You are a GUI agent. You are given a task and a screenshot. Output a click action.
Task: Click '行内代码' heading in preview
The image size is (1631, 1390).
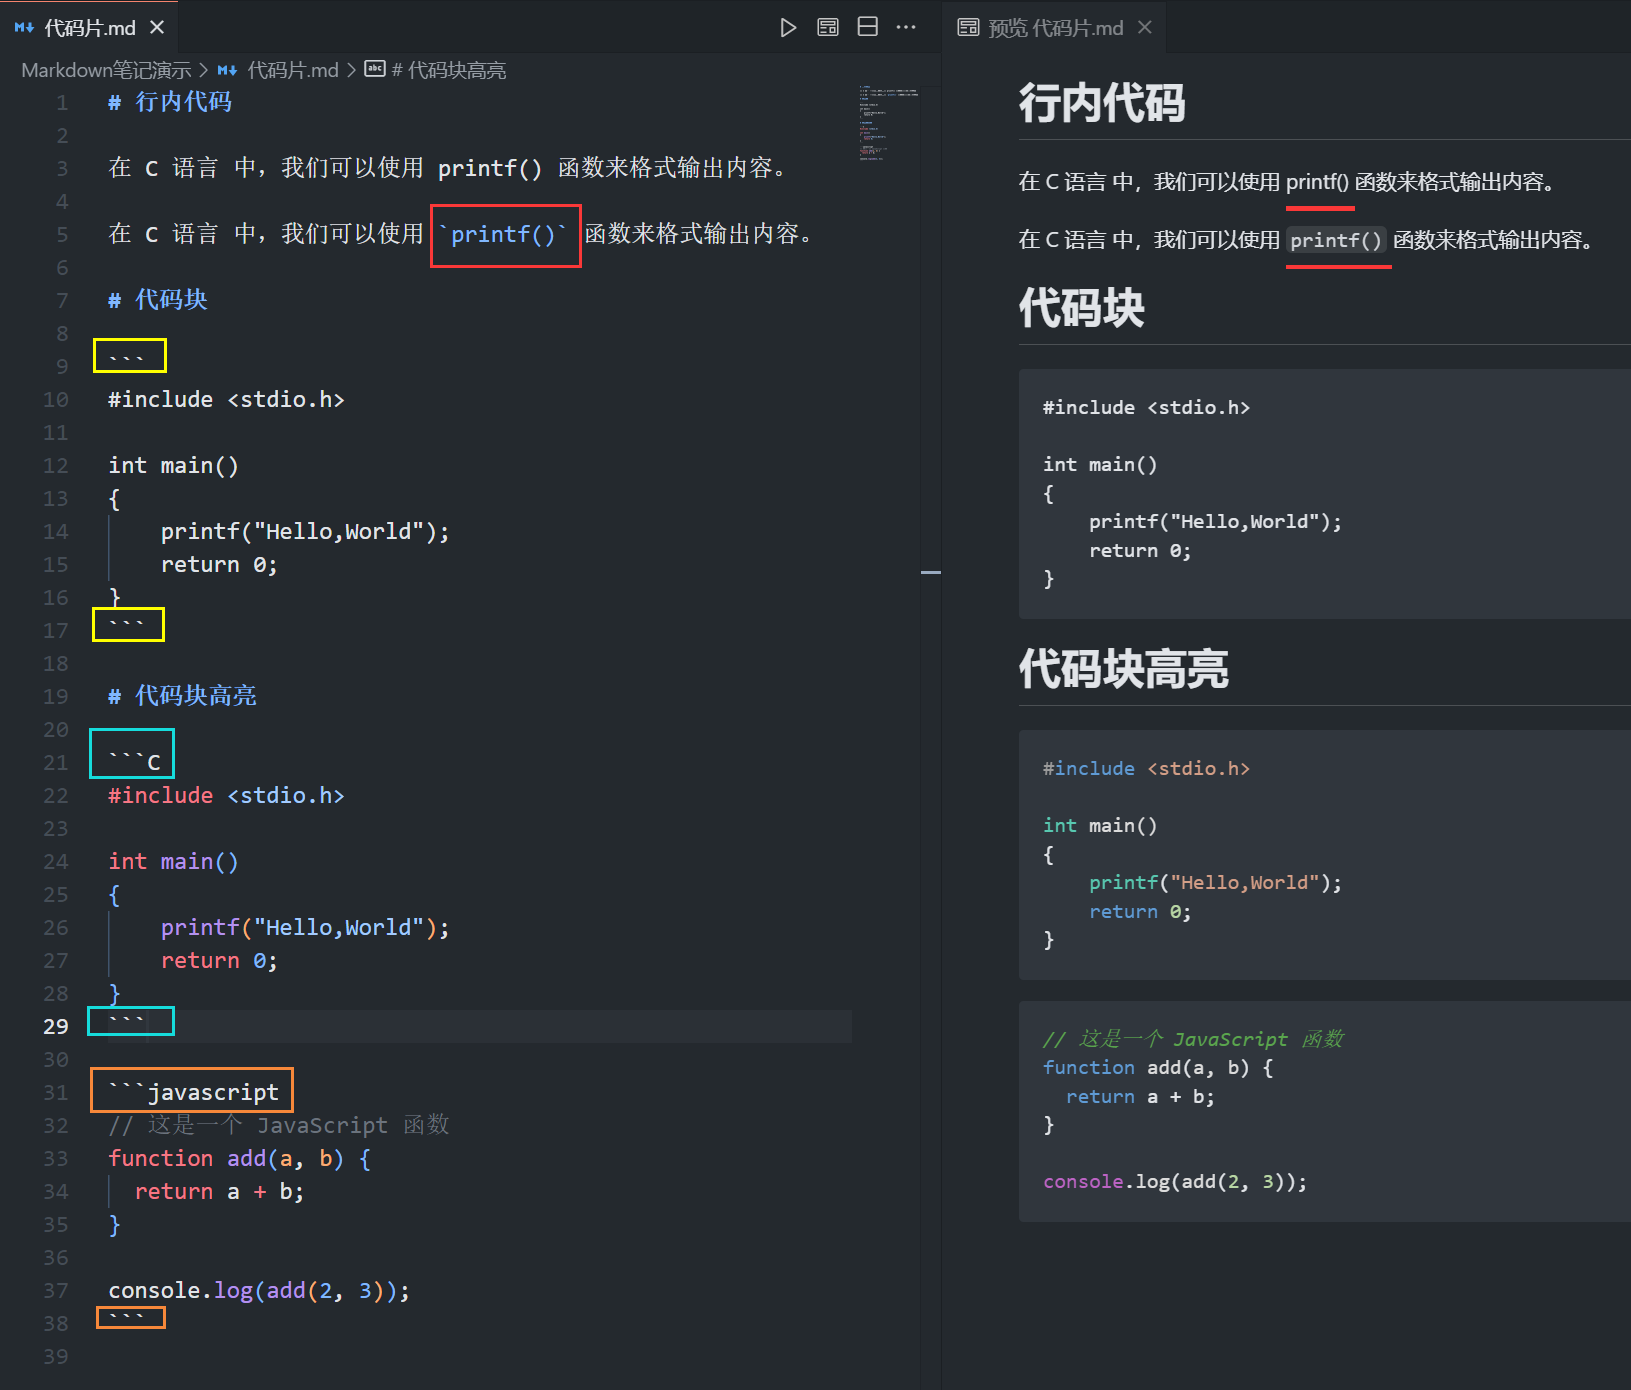pos(1101,103)
